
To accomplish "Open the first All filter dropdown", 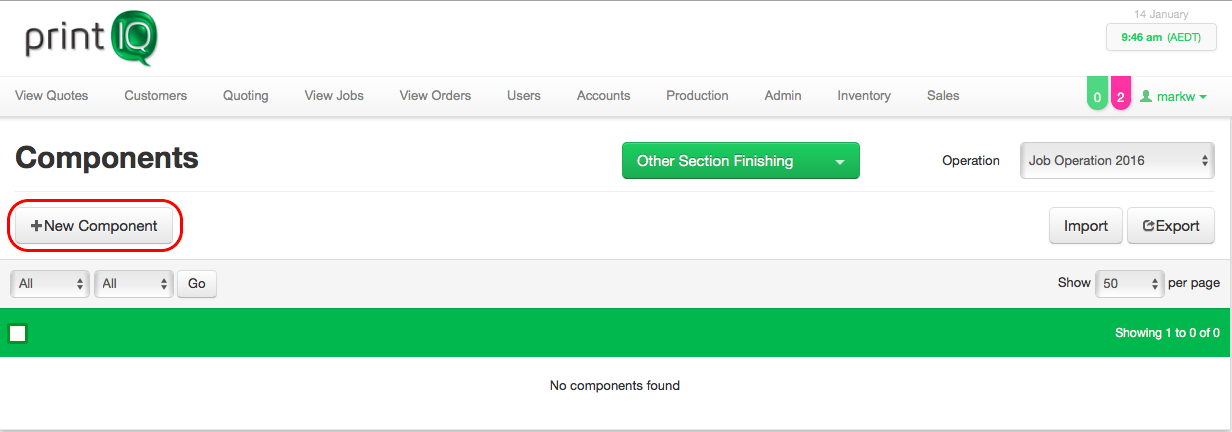I will tap(50, 284).
